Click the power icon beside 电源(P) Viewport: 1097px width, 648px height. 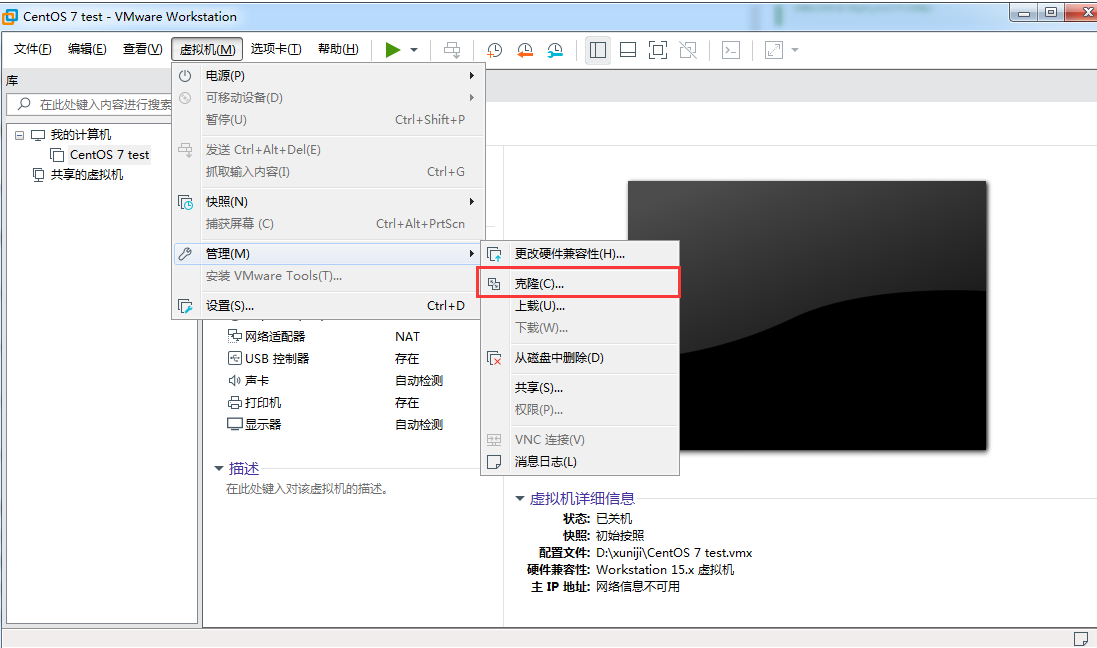pos(185,76)
